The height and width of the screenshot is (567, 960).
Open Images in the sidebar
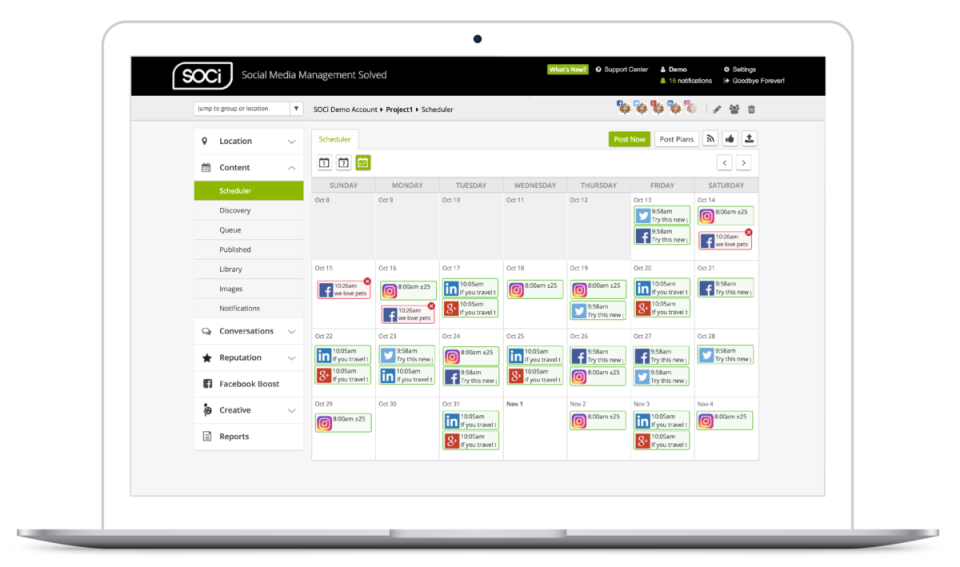(x=249, y=289)
